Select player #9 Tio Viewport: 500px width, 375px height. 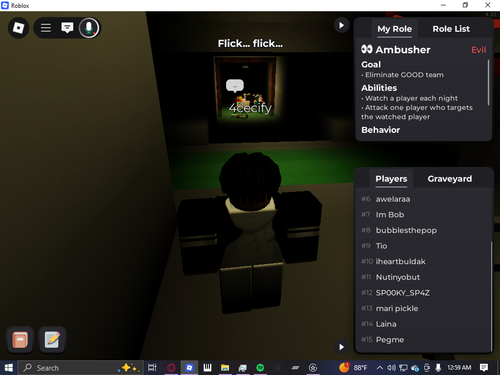423,246
